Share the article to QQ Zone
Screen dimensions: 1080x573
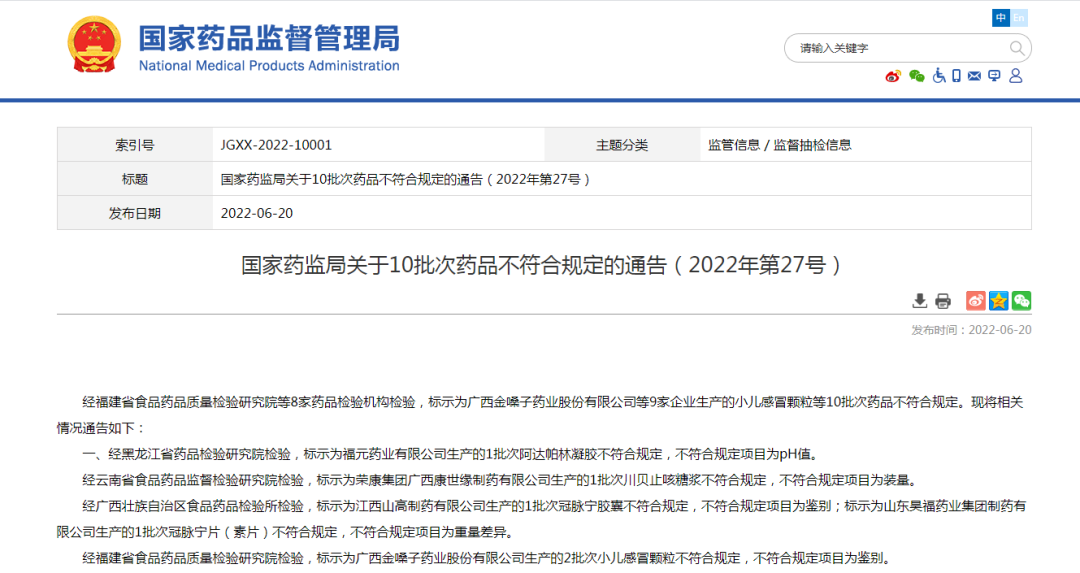pyautogui.click(x=998, y=301)
